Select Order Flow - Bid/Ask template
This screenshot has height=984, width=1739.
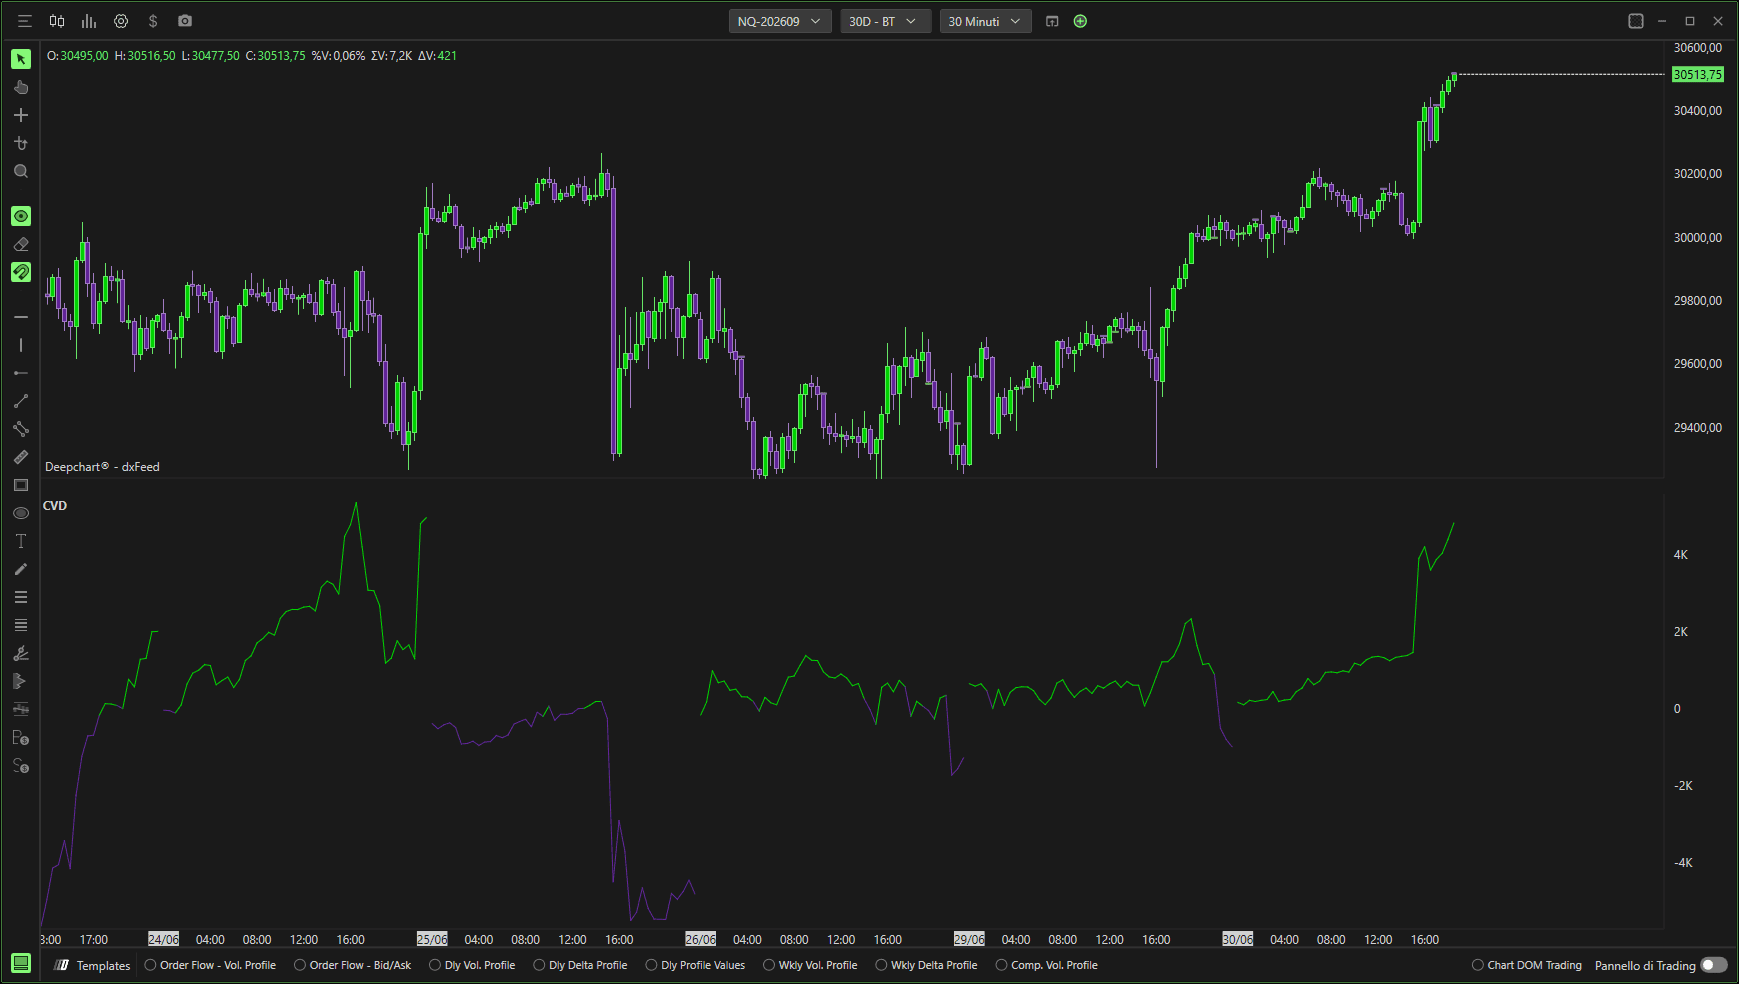click(x=353, y=965)
